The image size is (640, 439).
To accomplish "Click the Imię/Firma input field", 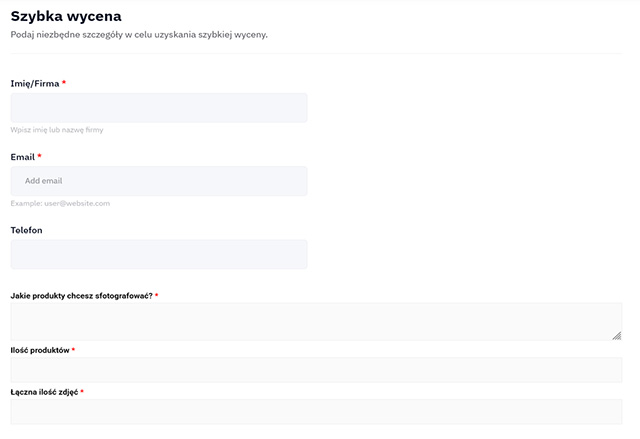I will tap(158, 108).
